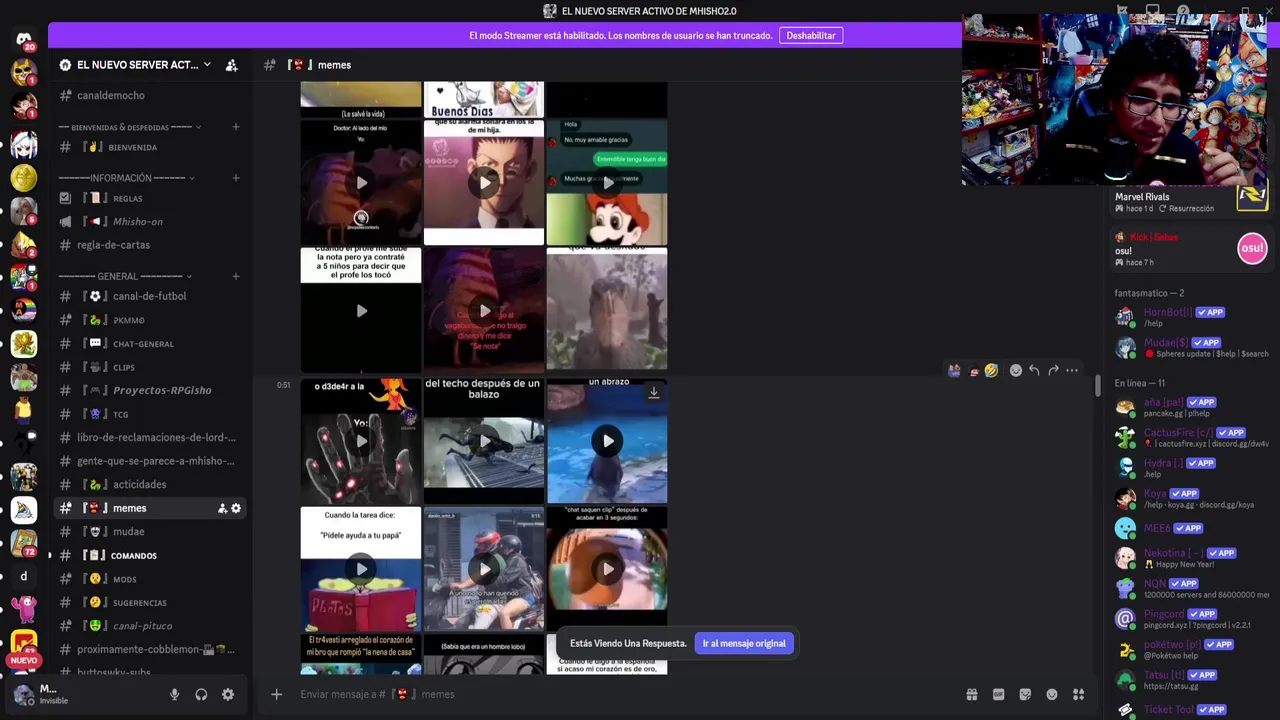The width and height of the screenshot is (1280, 720).
Task: Disable Streamer mode with Deshabilitar button
Action: (811, 35)
